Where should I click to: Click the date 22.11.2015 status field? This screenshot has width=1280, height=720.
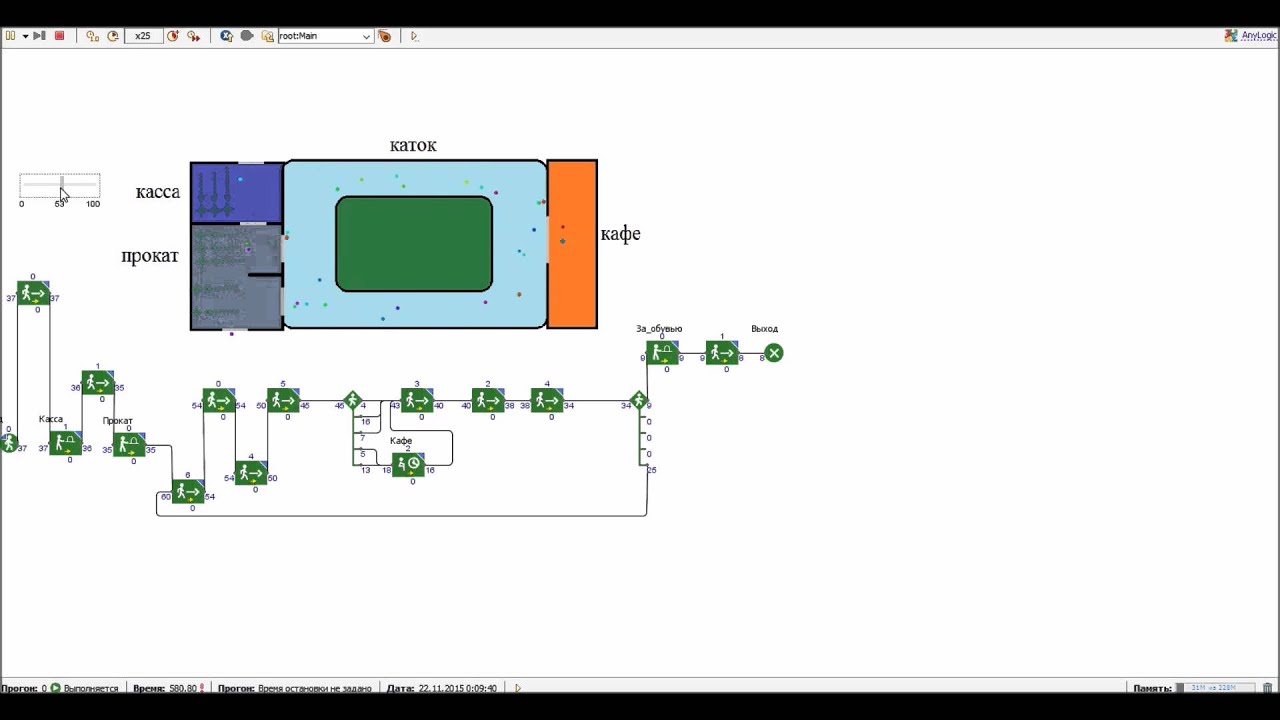click(x=442, y=688)
